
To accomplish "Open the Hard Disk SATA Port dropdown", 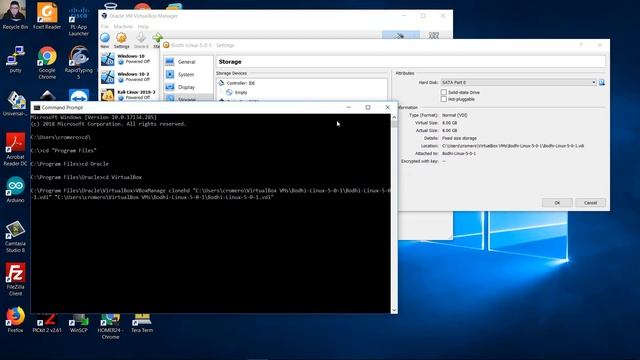I will (518, 82).
